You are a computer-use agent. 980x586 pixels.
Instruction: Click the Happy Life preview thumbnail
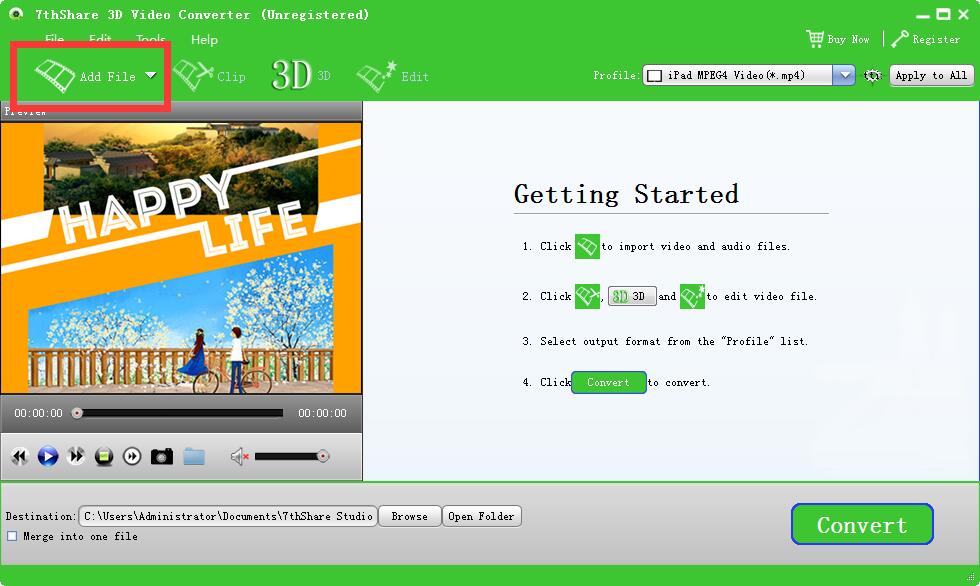[x=181, y=257]
